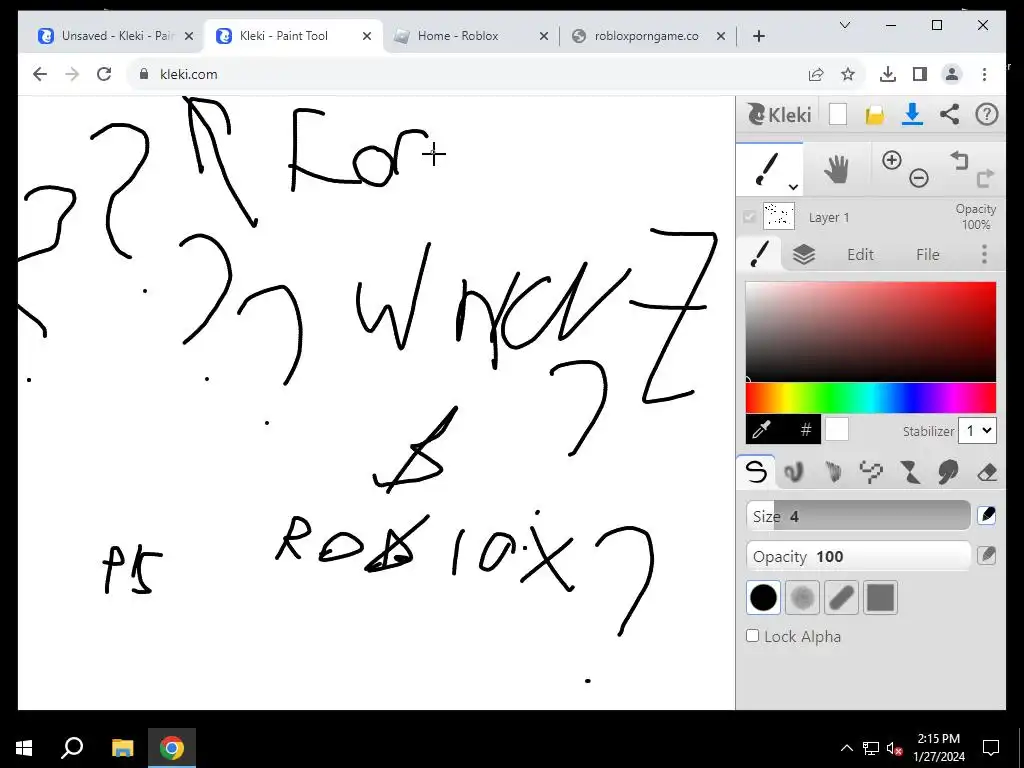
Task: Pick a shade in the red color field
Action: coord(871,332)
